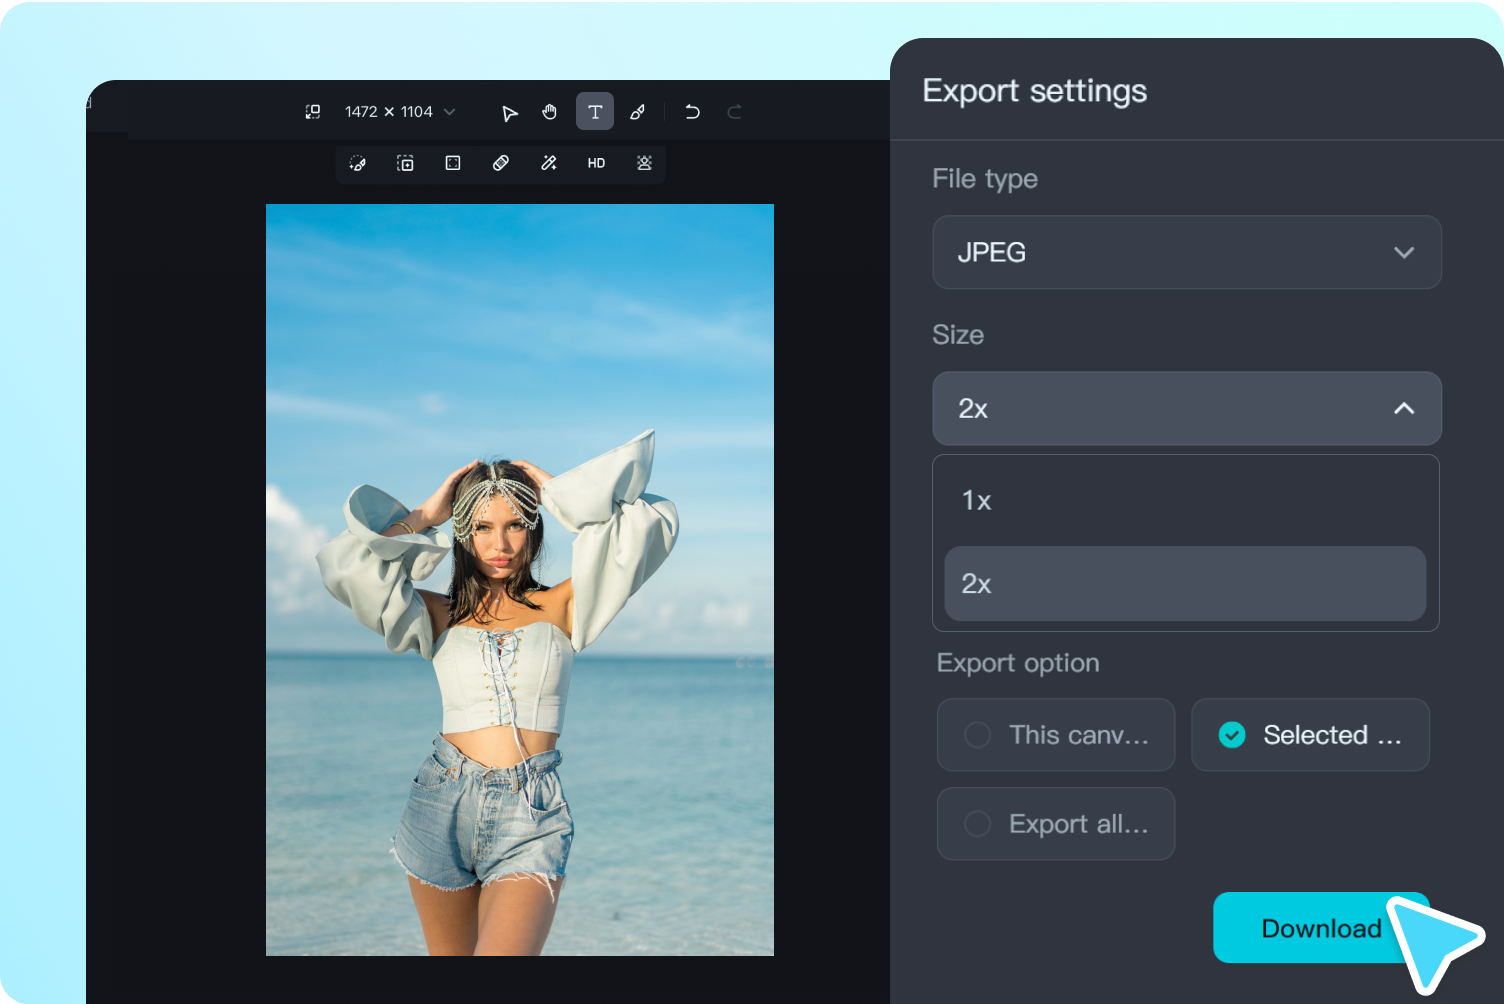Screen dimensions: 1504x1004
Task: Click the redo arrow
Action: tap(734, 112)
